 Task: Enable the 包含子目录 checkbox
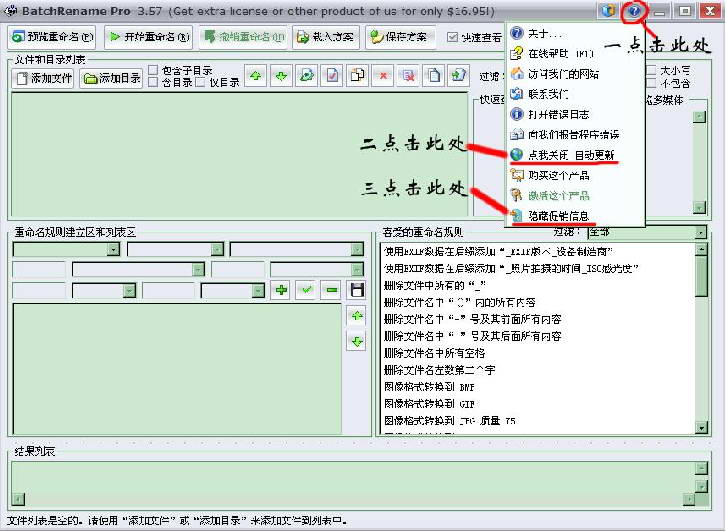pyautogui.click(x=153, y=70)
